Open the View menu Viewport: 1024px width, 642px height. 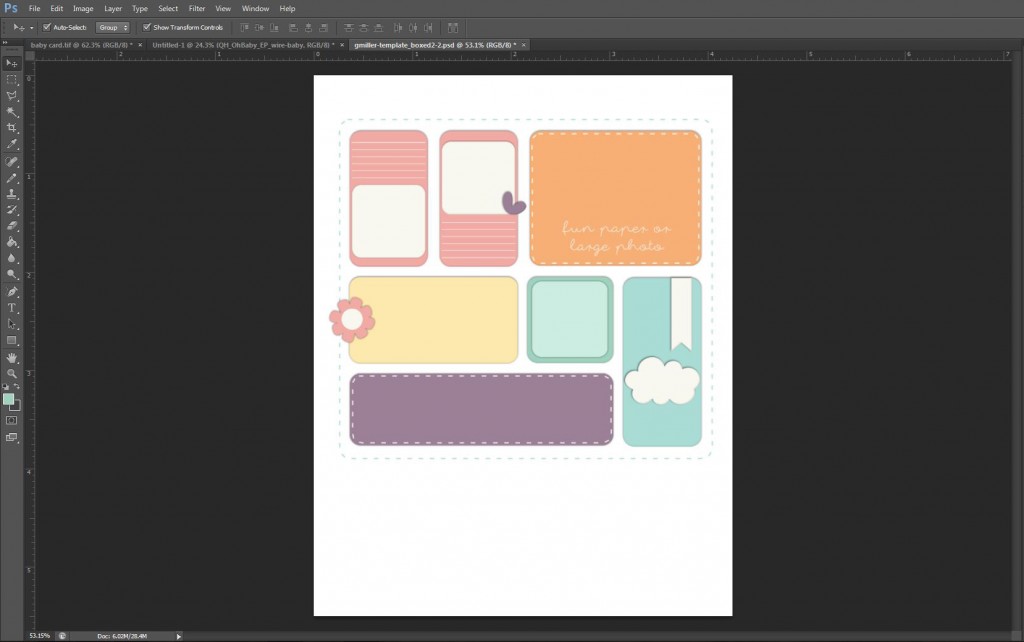pyautogui.click(x=223, y=8)
